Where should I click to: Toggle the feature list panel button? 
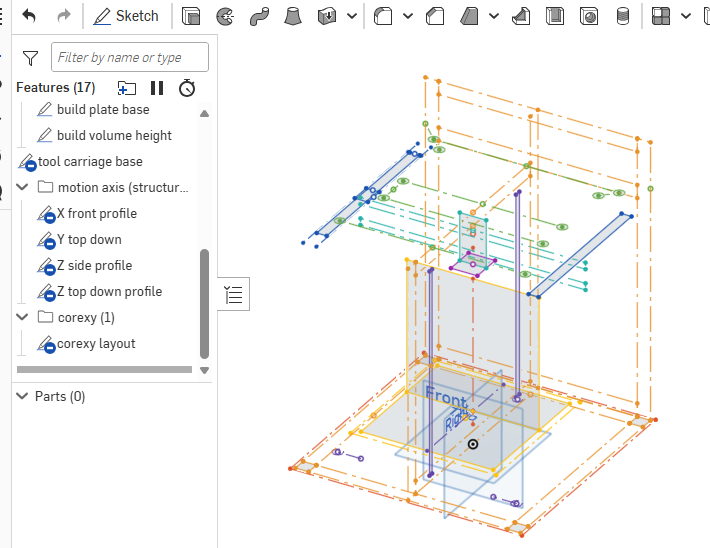coord(233,293)
